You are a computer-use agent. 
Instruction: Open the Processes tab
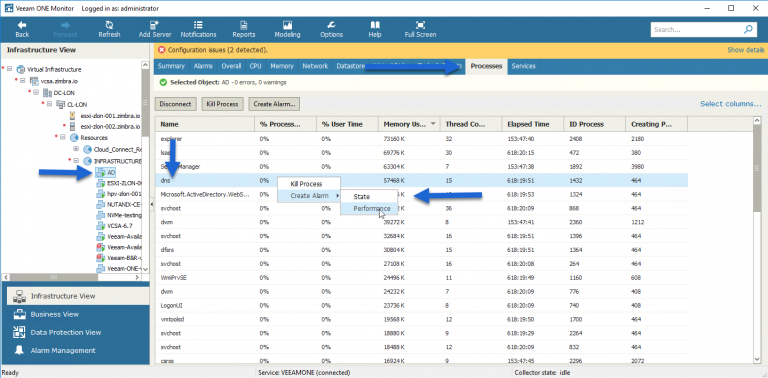(486, 66)
